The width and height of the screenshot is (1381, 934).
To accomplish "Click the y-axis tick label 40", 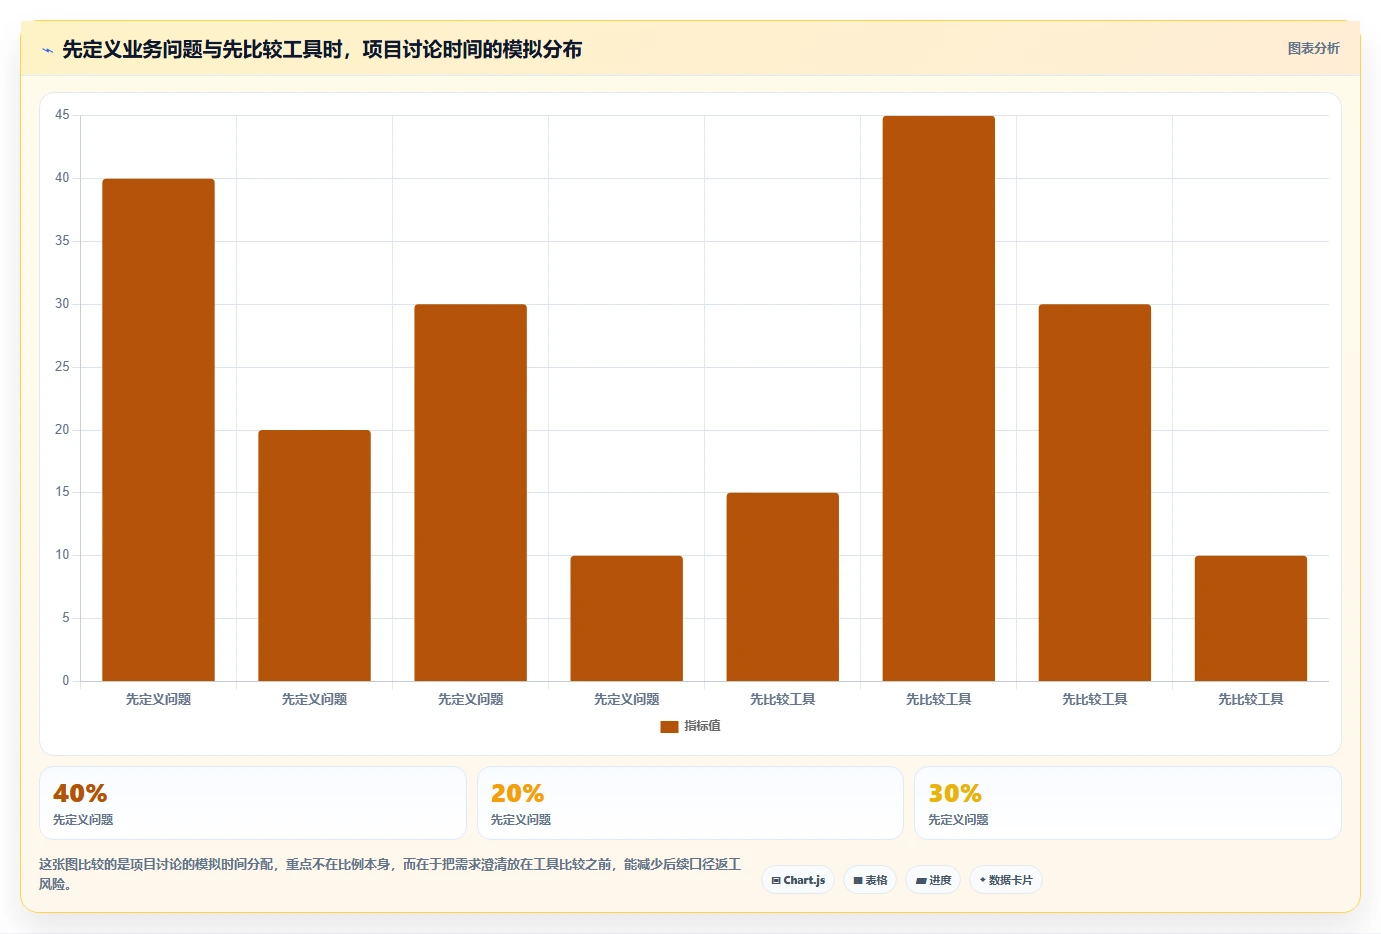I will coord(62,178).
